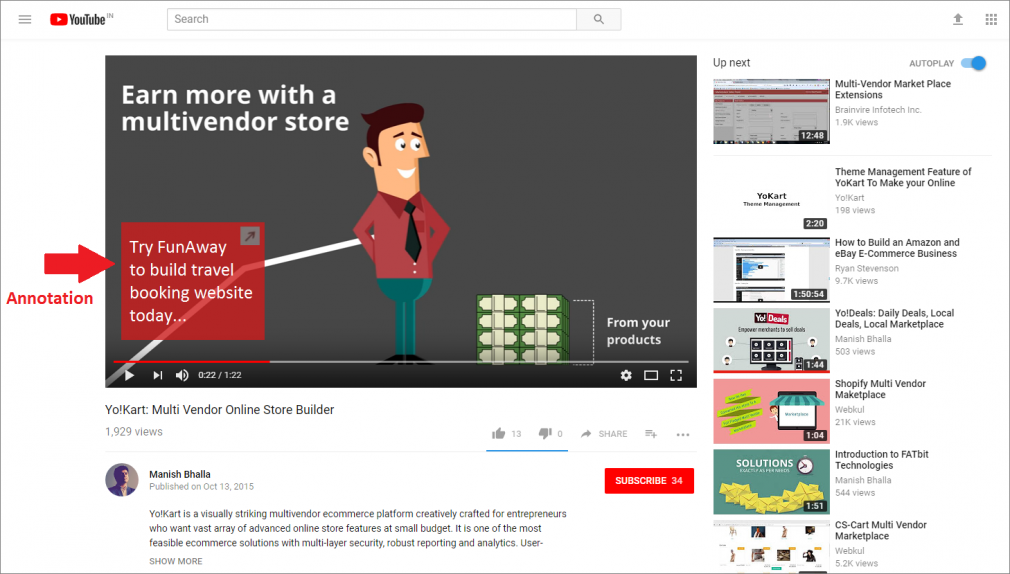Open the hamburger guide menu
Viewport: 1010px width, 574px height.
coord(25,19)
